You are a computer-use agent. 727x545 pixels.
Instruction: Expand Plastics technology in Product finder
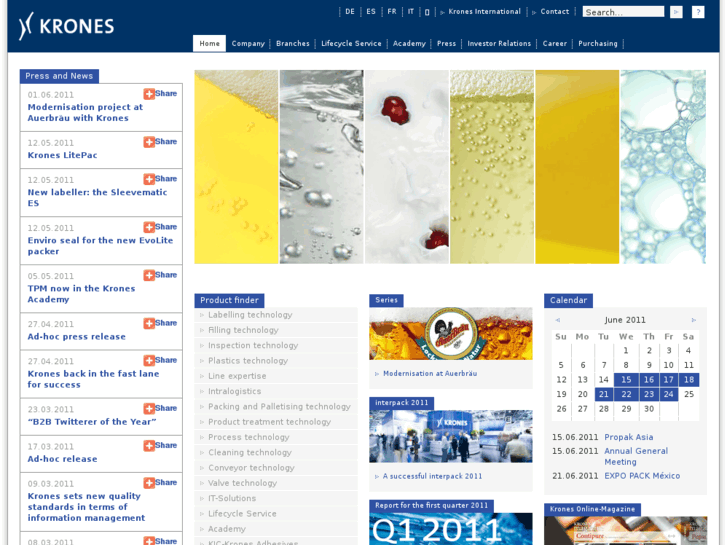point(276,361)
